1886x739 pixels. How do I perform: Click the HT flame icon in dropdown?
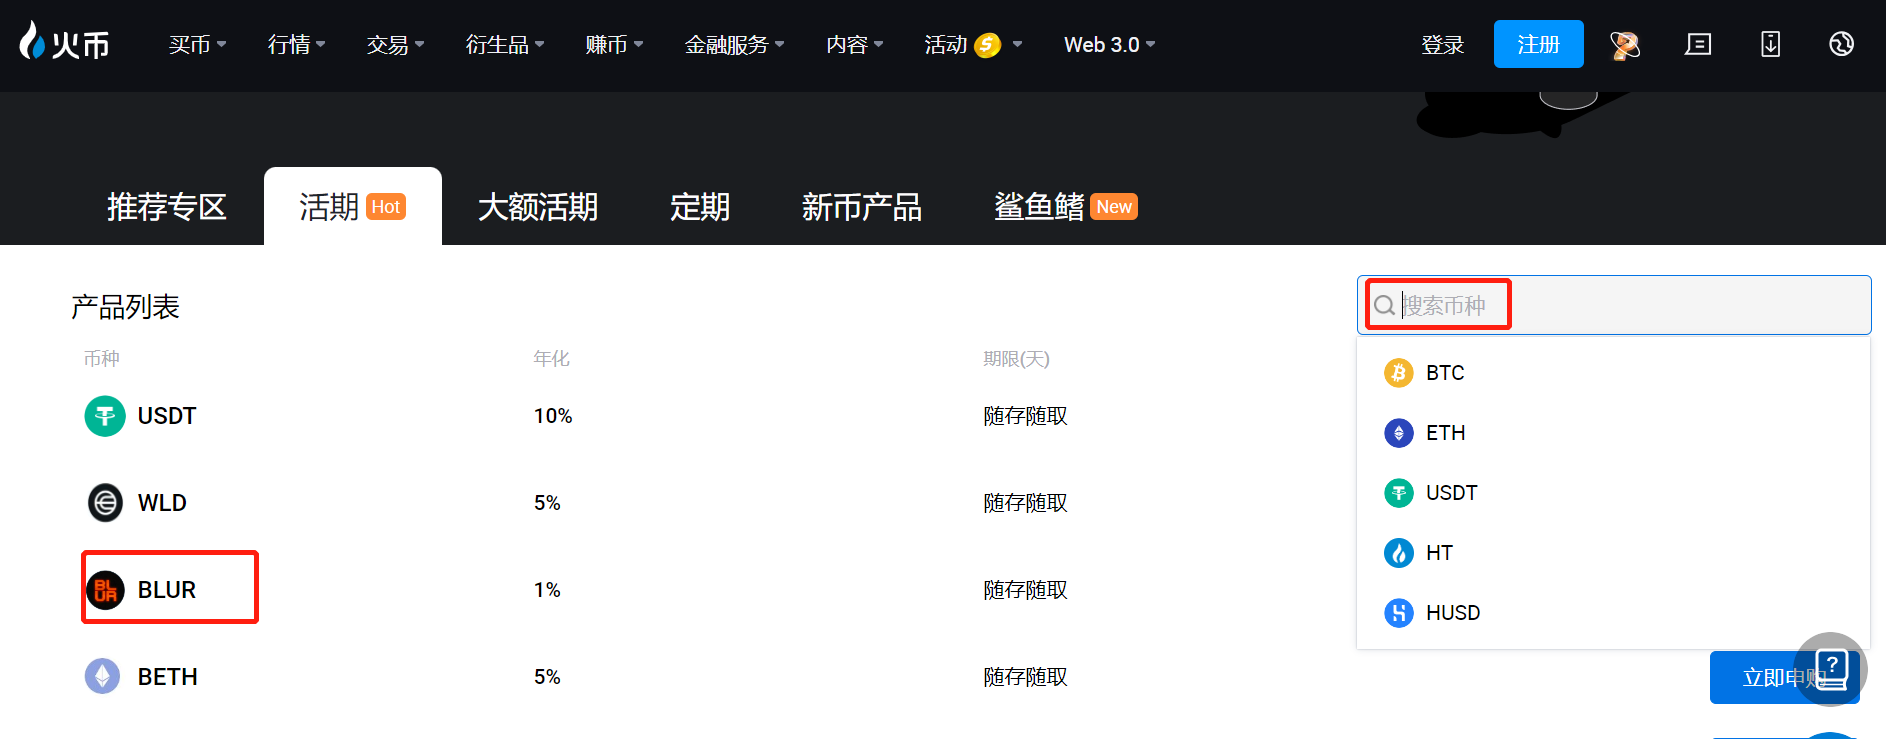[1399, 553]
